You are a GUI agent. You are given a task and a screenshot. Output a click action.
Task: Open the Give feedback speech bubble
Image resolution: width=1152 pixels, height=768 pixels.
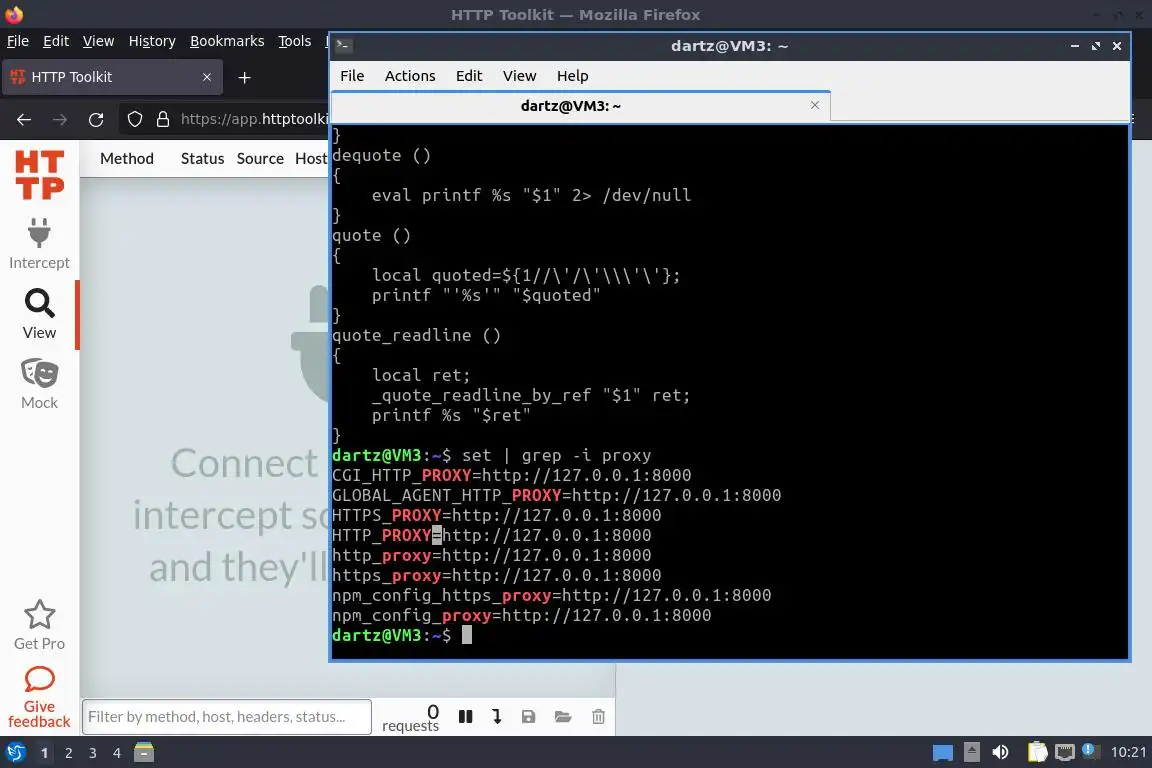click(39, 679)
